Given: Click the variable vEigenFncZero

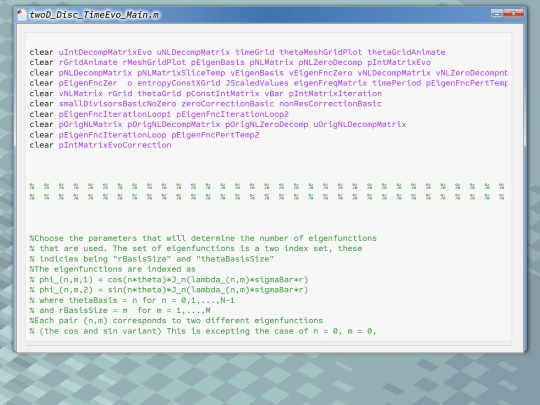Looking at the screenshot, I should click(x=321, y=73).
